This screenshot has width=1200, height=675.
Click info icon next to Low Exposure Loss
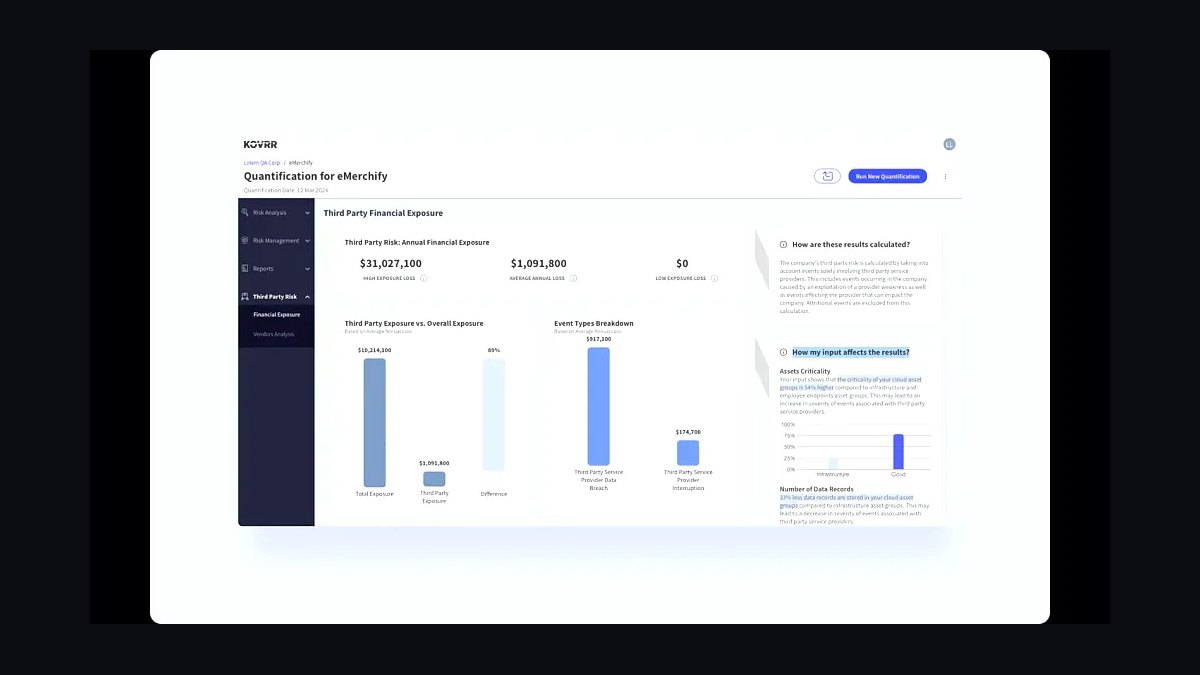pos(714,278)
